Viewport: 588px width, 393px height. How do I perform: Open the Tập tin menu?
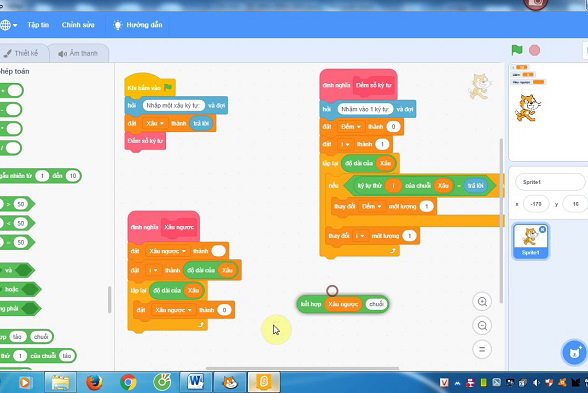[x=38, y=25]
